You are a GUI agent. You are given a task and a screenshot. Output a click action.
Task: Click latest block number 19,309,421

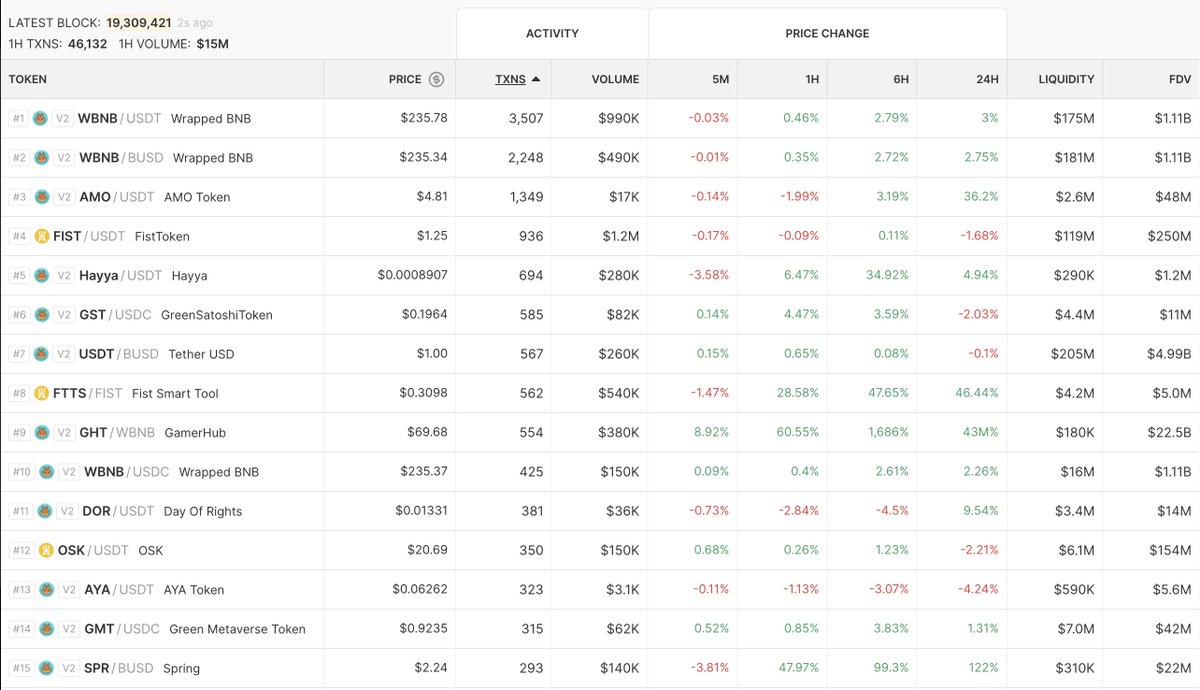point(138,22)
